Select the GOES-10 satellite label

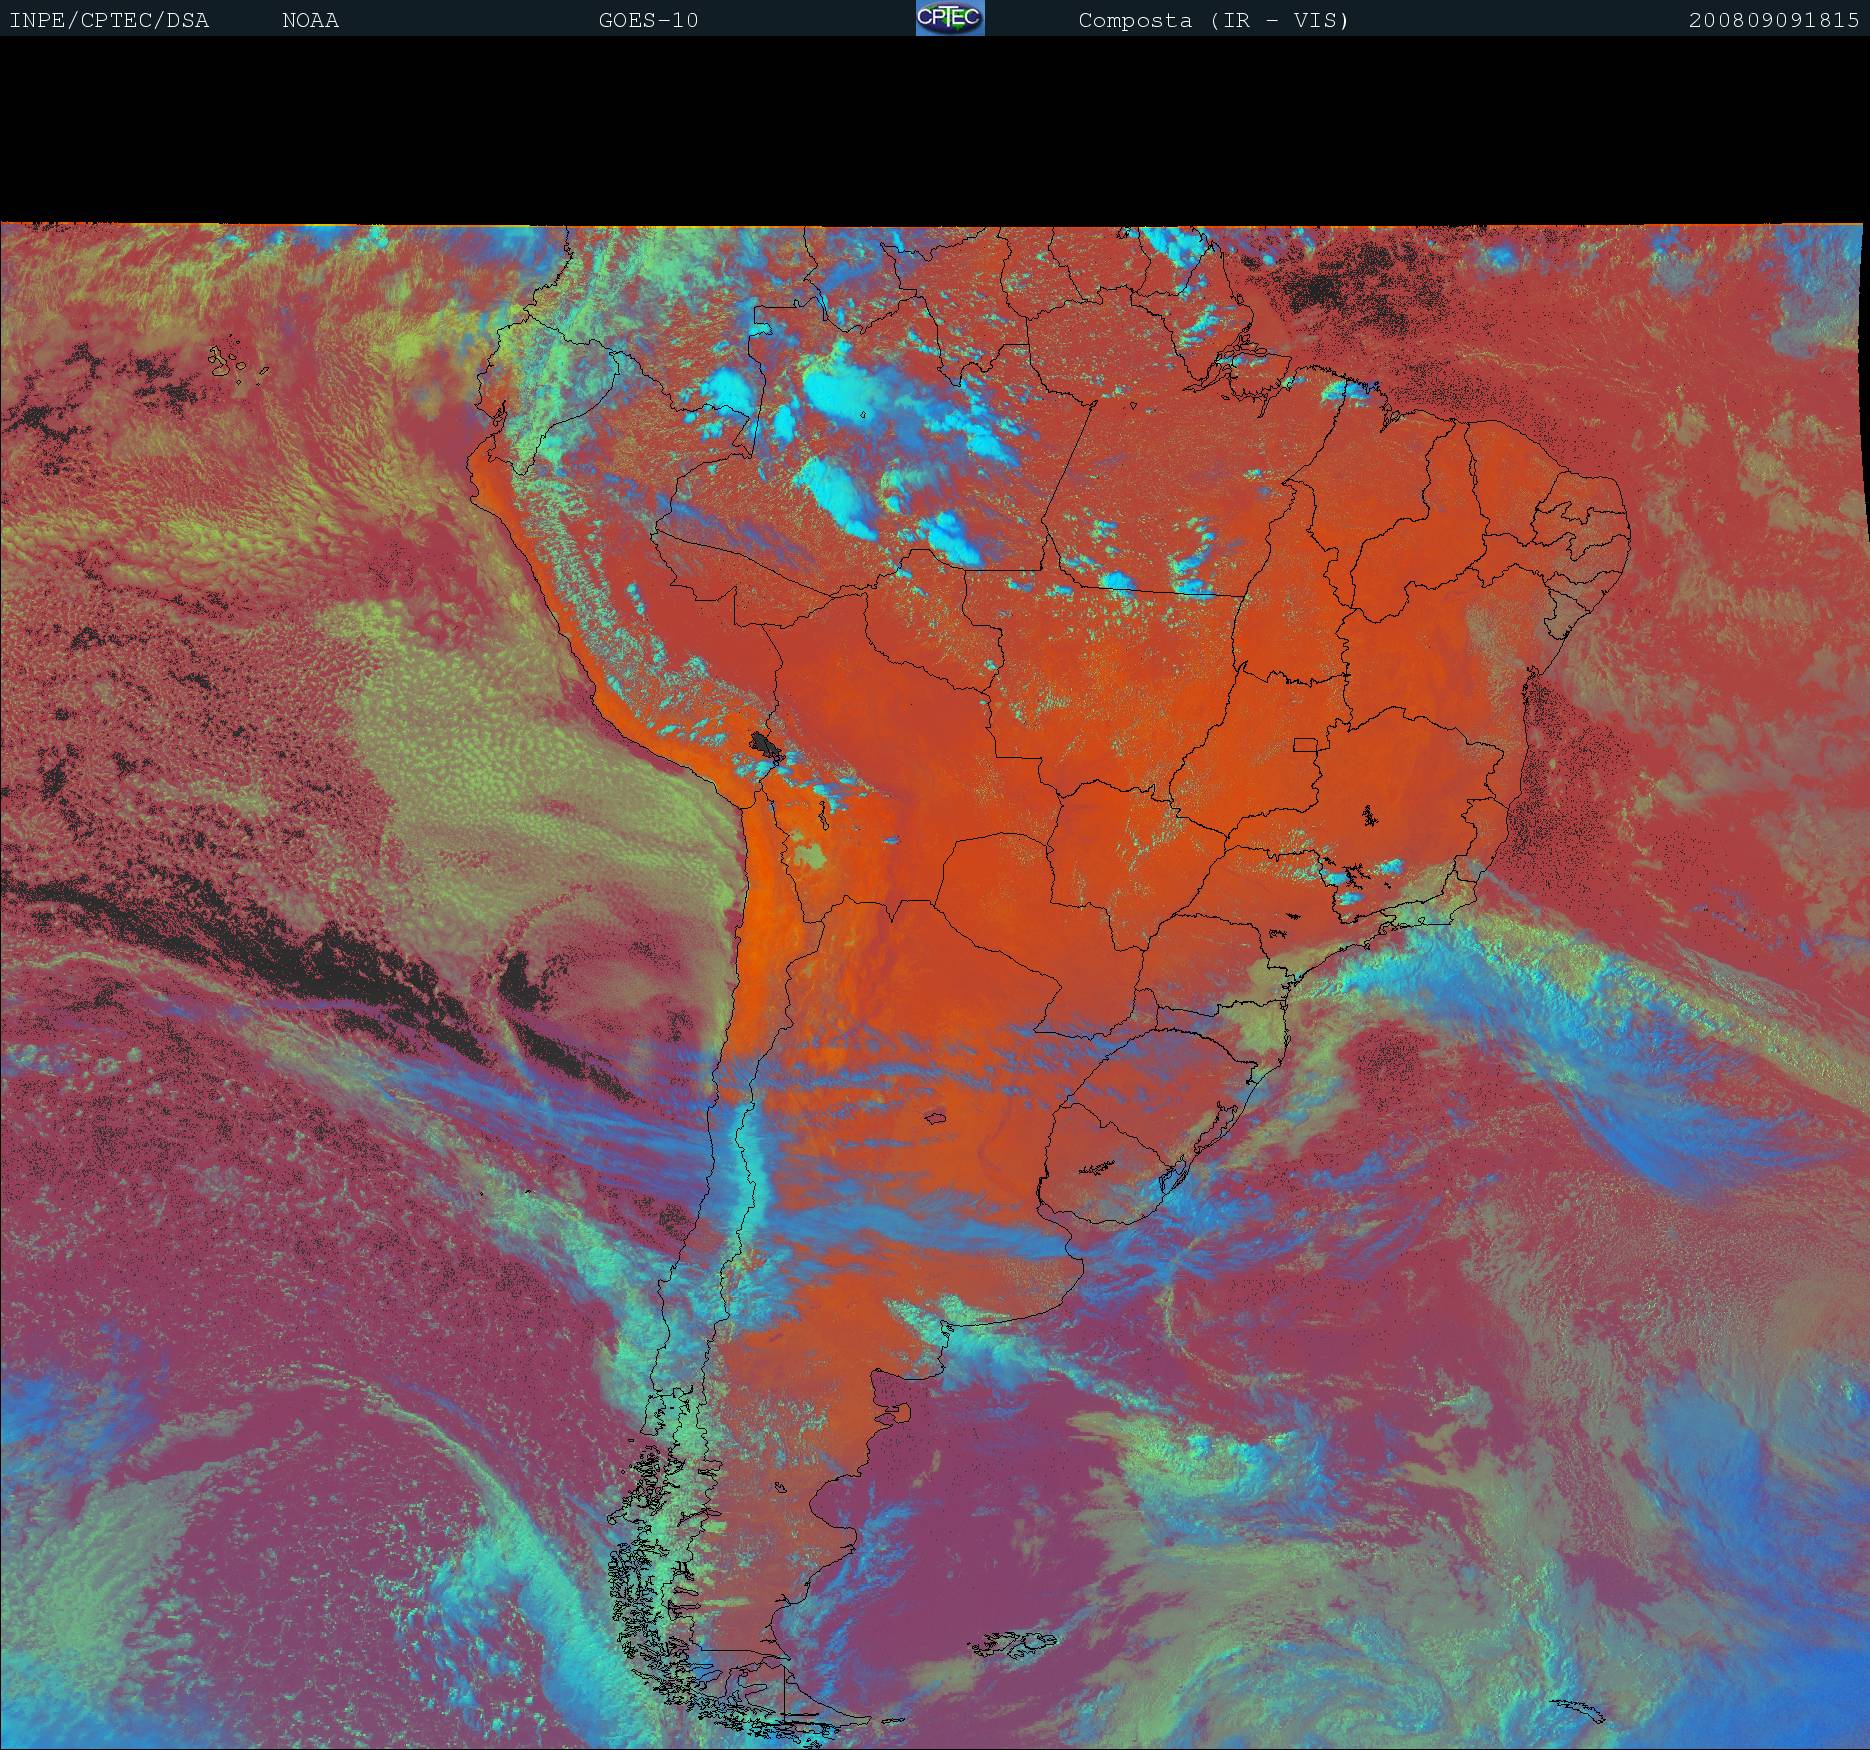point(648,20)
